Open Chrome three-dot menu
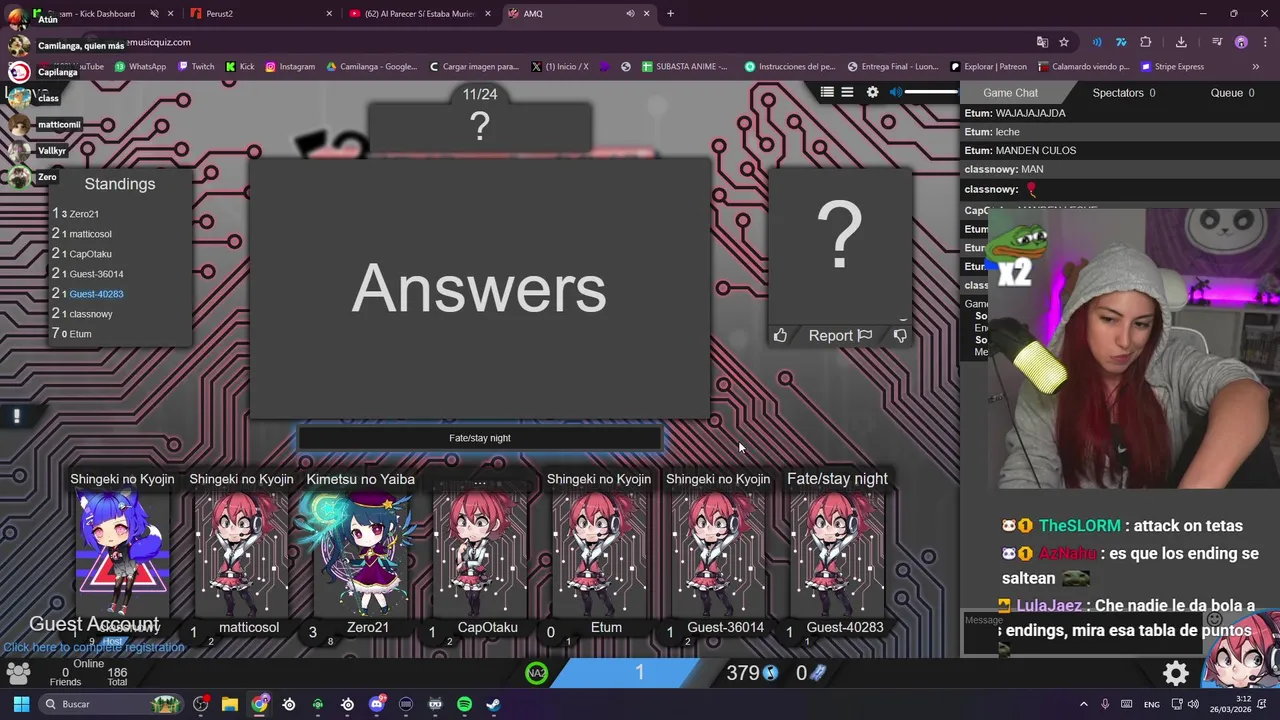The height and width of the screenshot is (720, 1280). [x=1263, y=42]
